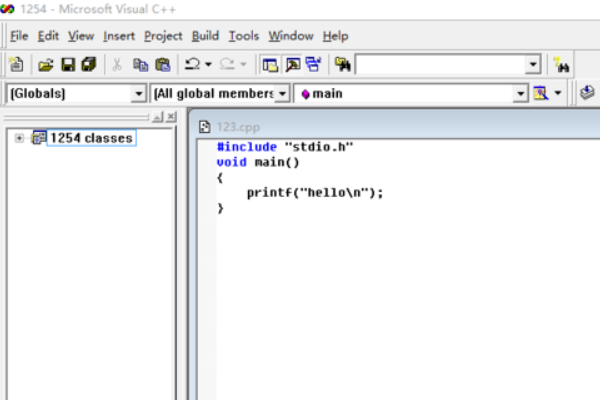Open the Window List icon

click(x=313, y=65)
